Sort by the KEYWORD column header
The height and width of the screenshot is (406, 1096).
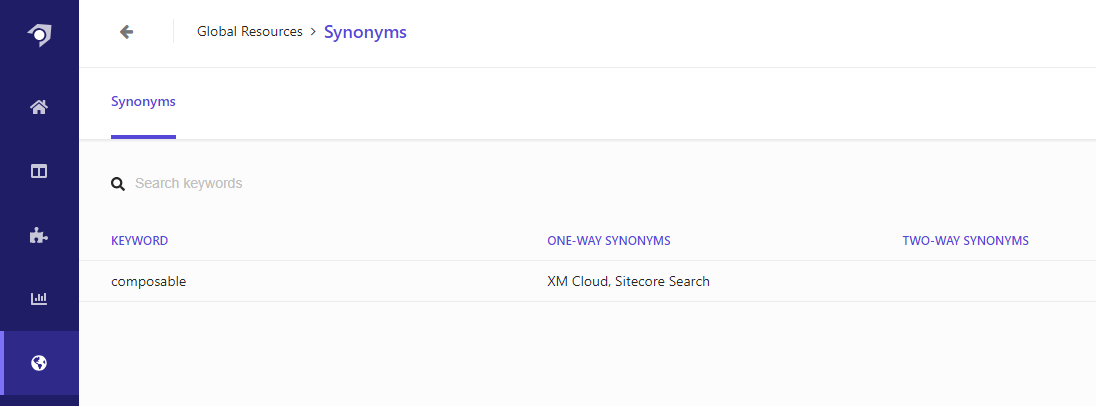point(139,241)
